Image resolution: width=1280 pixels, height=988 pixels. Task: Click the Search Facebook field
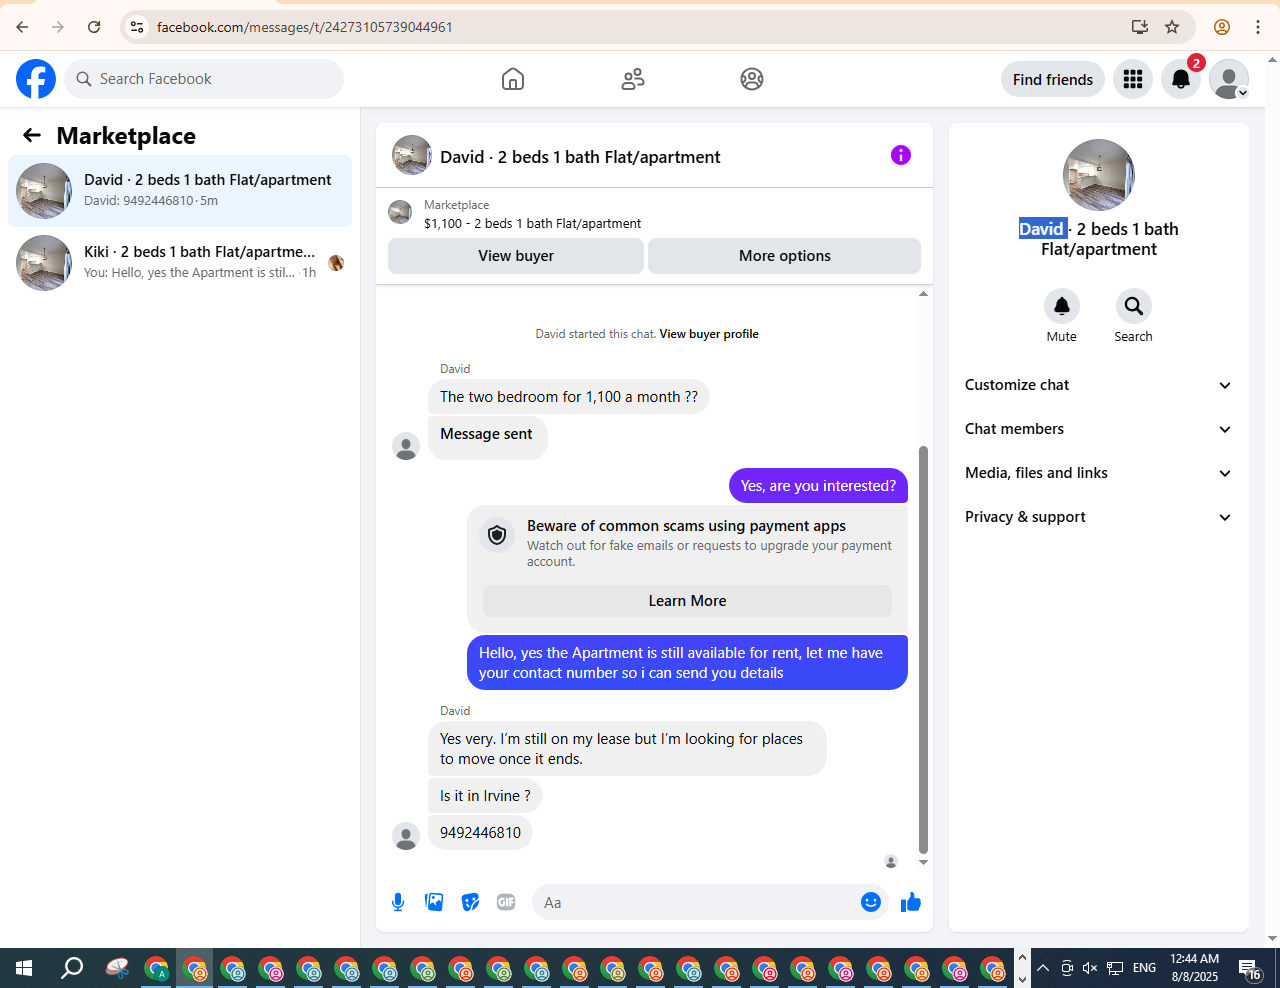(204, 79)
